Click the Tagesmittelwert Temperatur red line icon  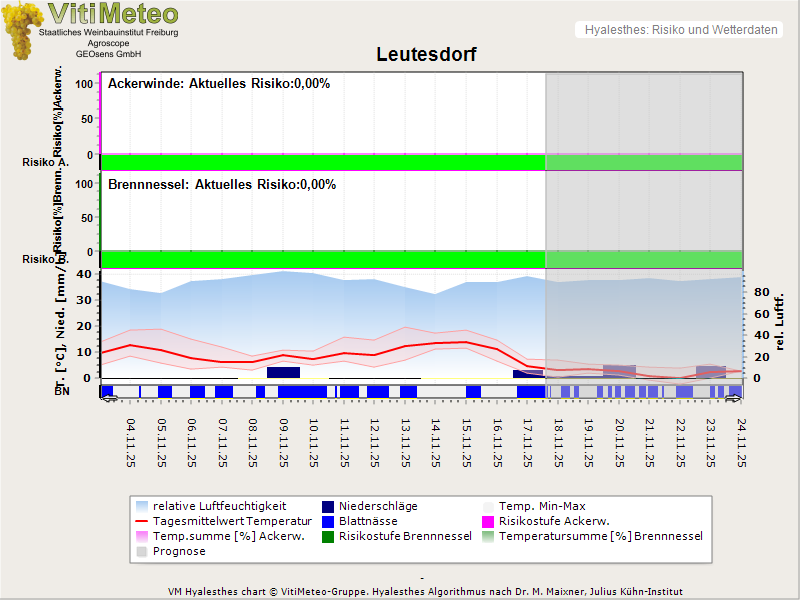pyautogui.click(x=141, y=521)
